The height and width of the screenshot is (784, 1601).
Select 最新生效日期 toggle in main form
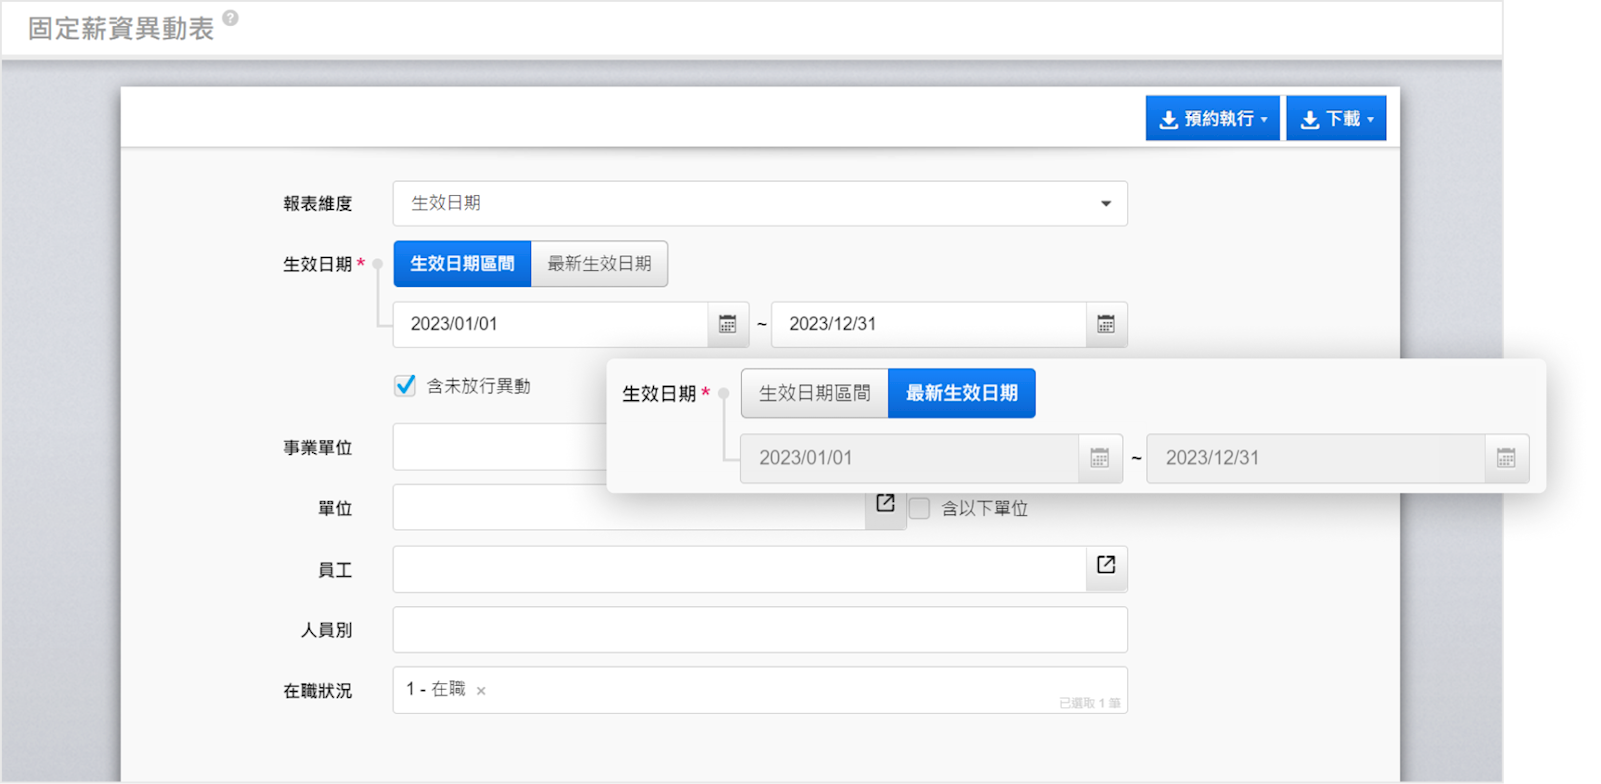tap(599, 264)
